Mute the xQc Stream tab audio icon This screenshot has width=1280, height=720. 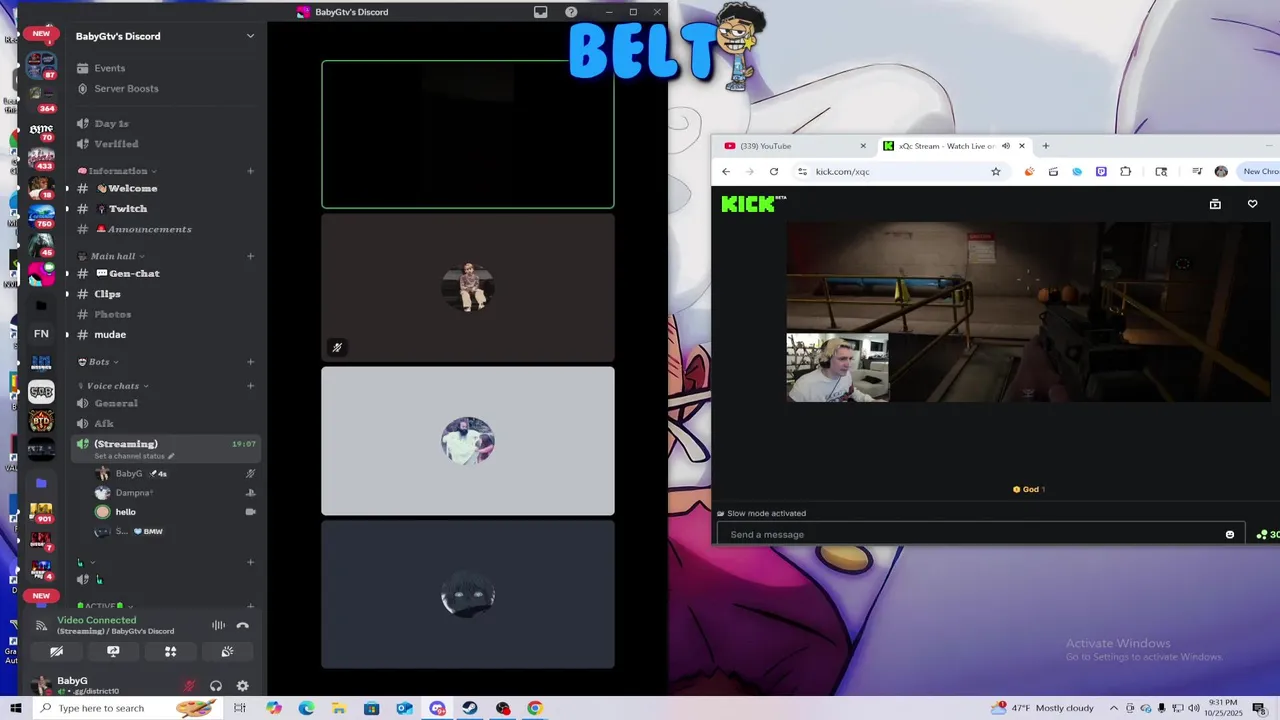click(1005, 146)
